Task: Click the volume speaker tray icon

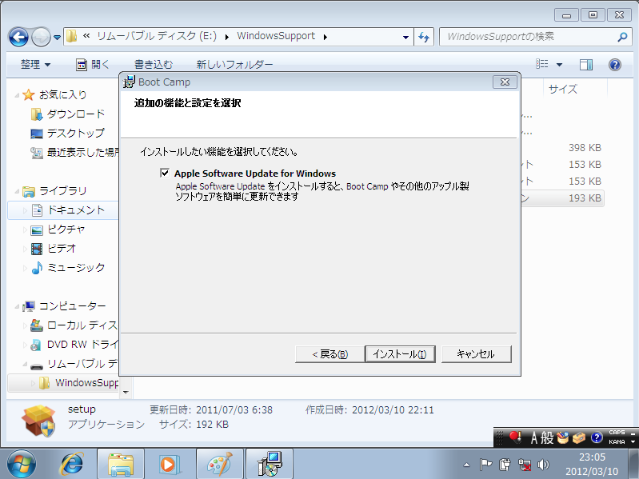Action: pyautogui.click(x=543, y=464)
